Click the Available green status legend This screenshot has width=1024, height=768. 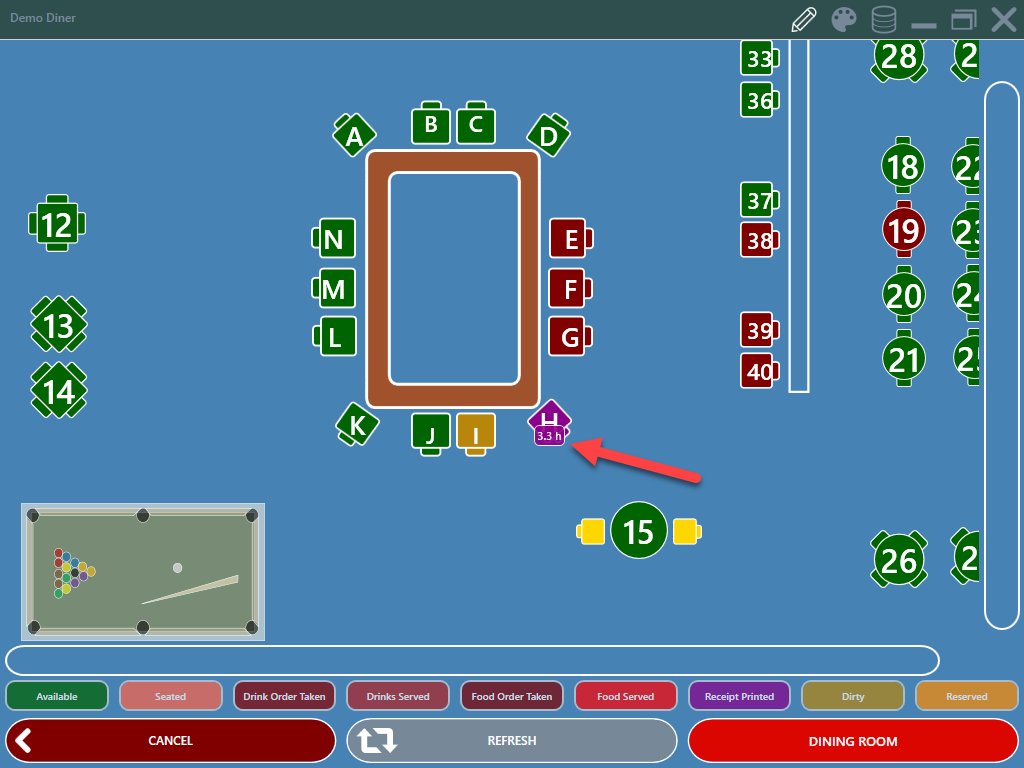(x=57, y=696)
